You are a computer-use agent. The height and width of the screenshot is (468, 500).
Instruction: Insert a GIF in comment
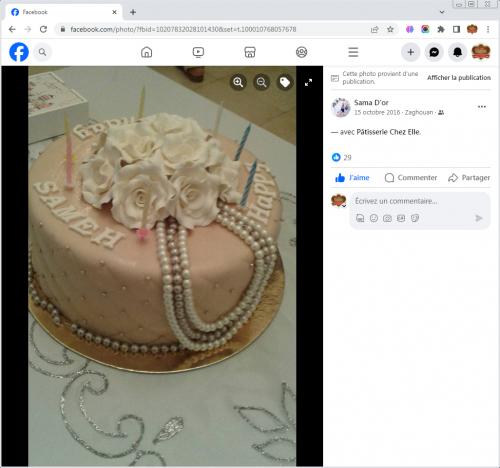(x=401, y=218)
